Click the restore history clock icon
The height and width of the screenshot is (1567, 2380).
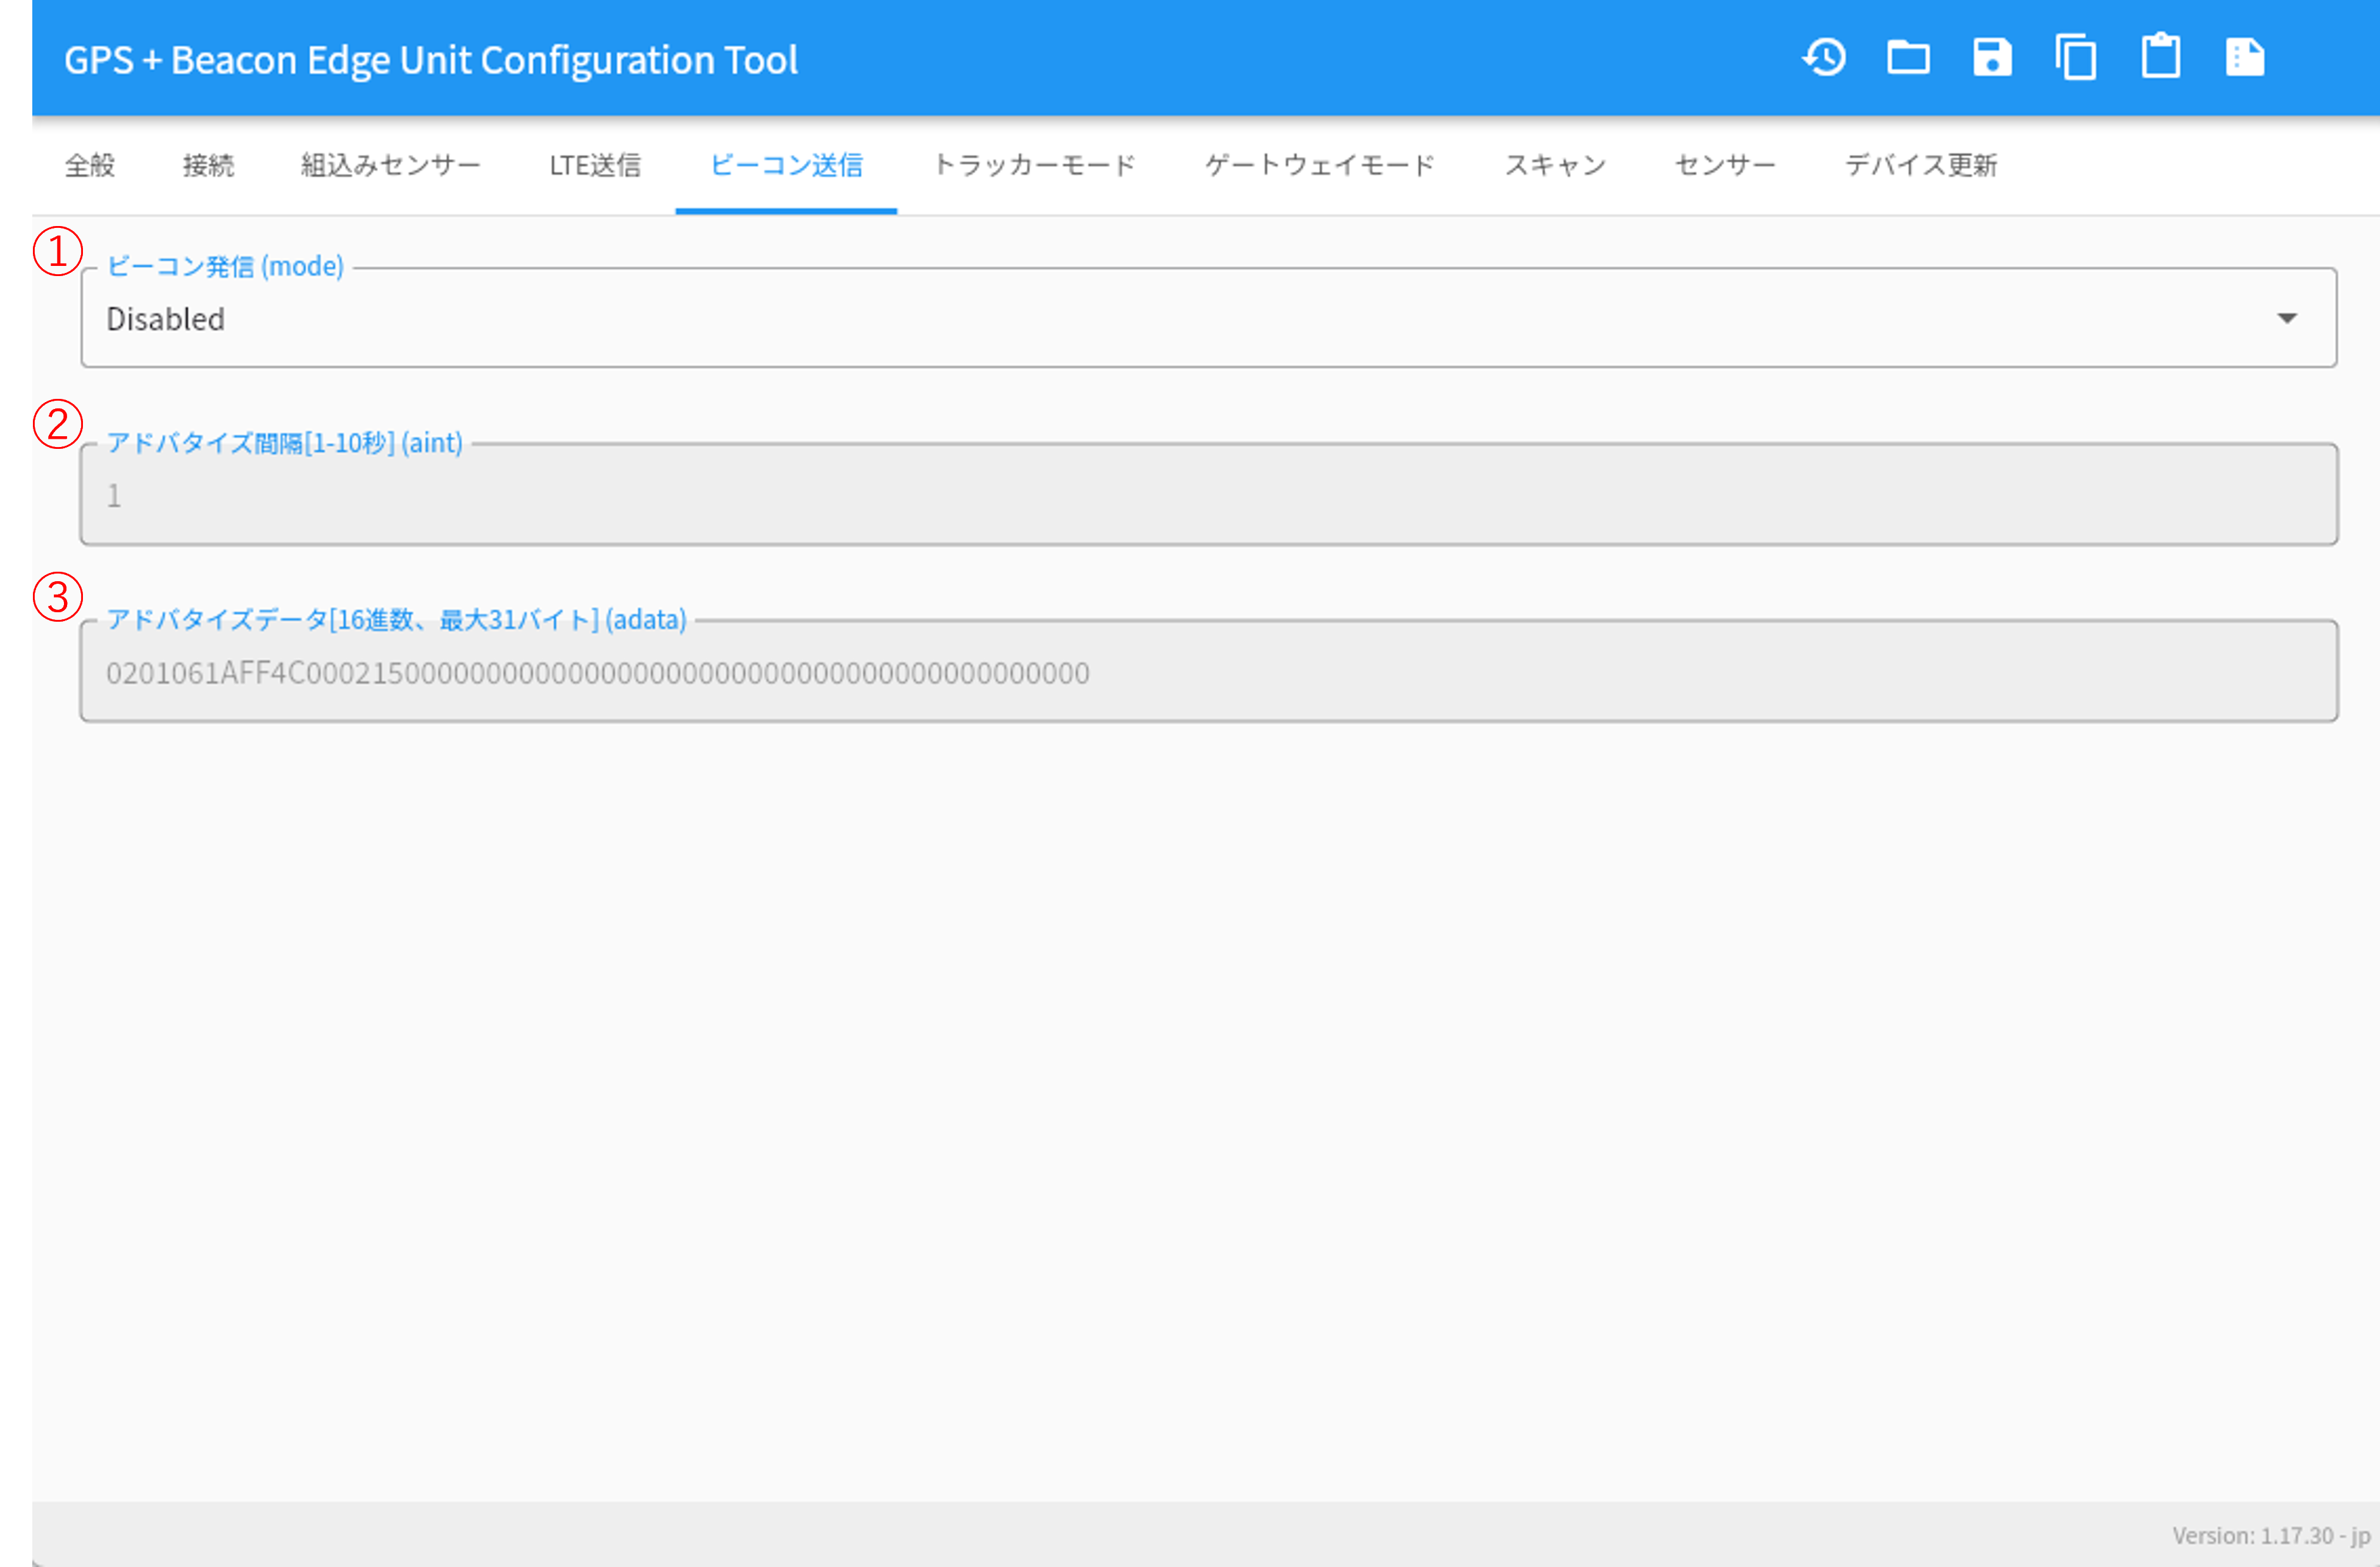click(1825, 58)
